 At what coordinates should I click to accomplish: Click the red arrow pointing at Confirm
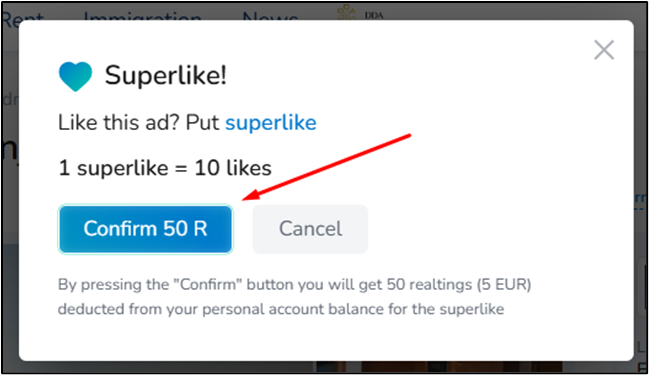point(327,167)
